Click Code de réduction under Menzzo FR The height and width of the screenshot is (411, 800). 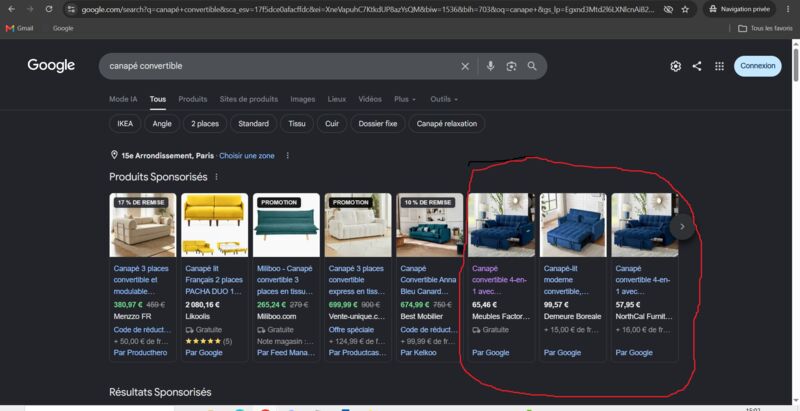pyautogui.click(x=140, y=330)
